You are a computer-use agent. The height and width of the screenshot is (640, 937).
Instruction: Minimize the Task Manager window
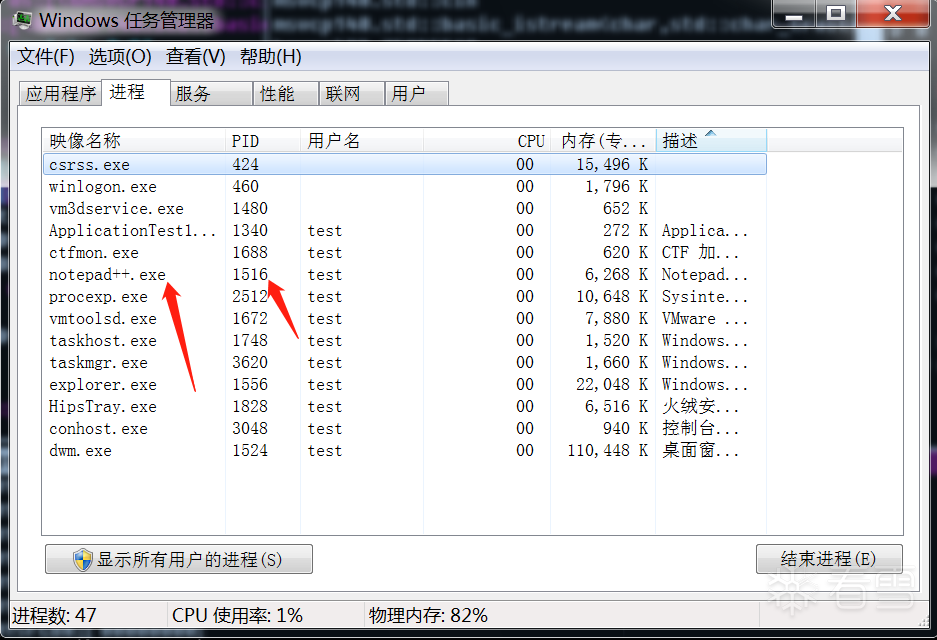click(794, 14)
